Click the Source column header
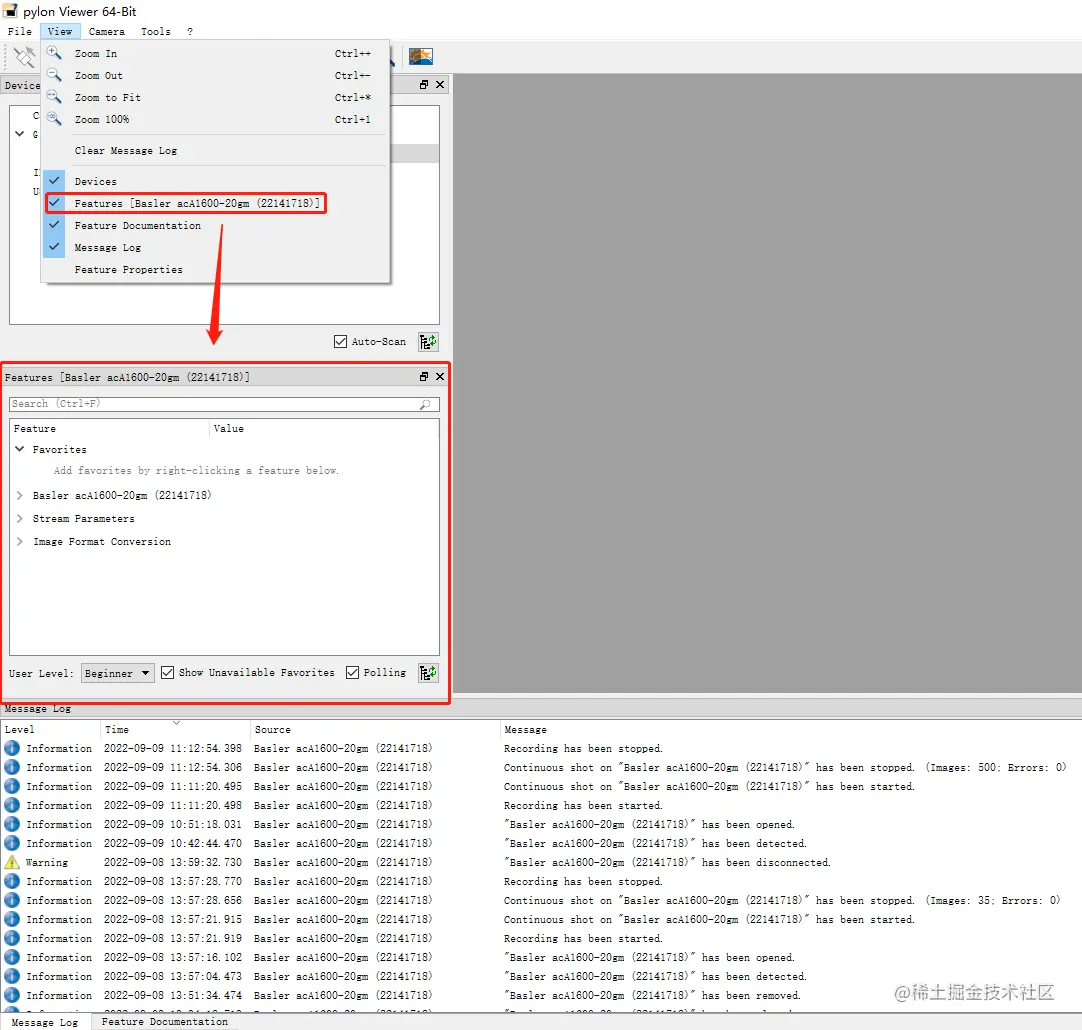 (375, 729)
